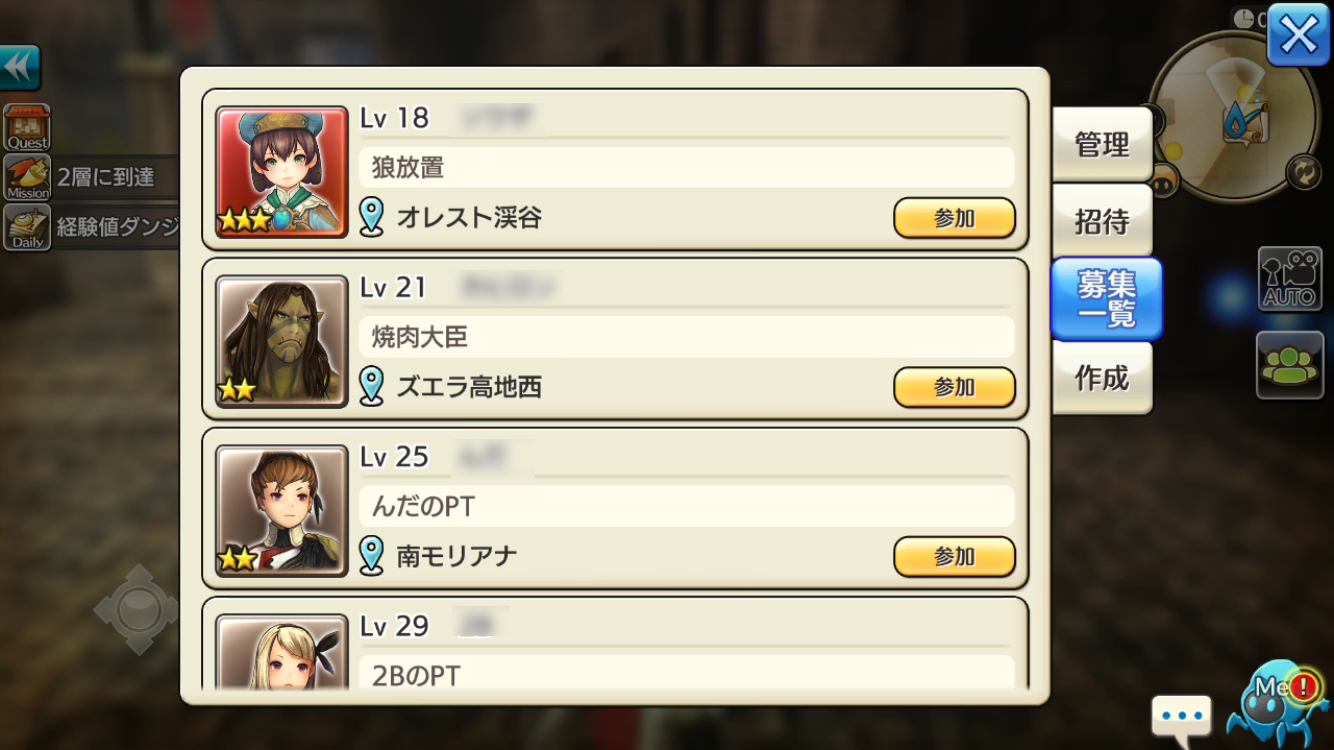The width and height of the screenshot is (1334, 750).
Task: Join the 狼放置 party with 参加
Action: (x=954, y=218)
